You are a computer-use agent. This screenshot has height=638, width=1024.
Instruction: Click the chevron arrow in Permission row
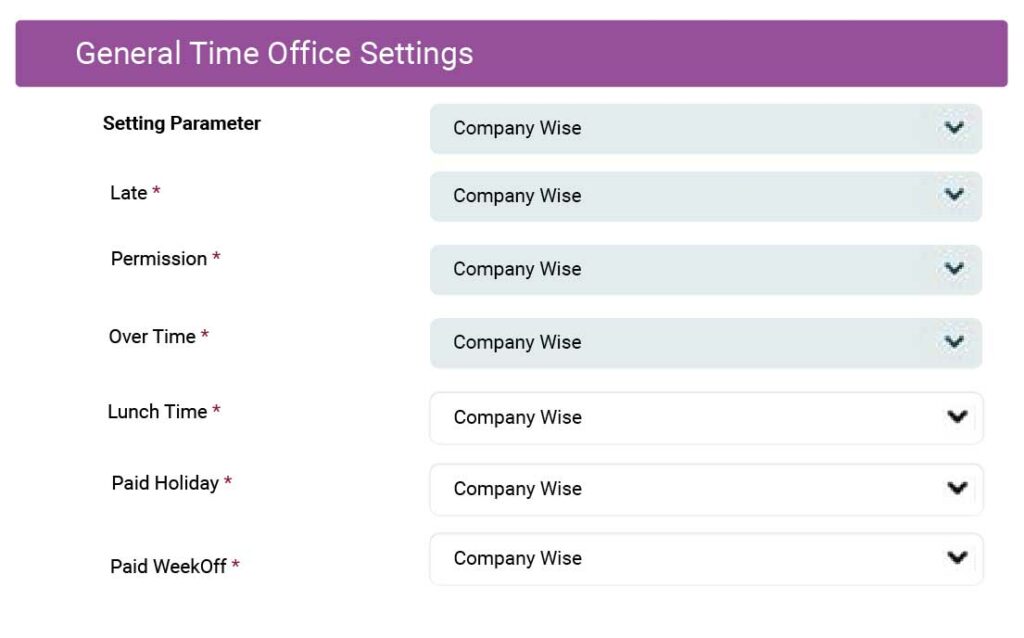coord(954,268)
